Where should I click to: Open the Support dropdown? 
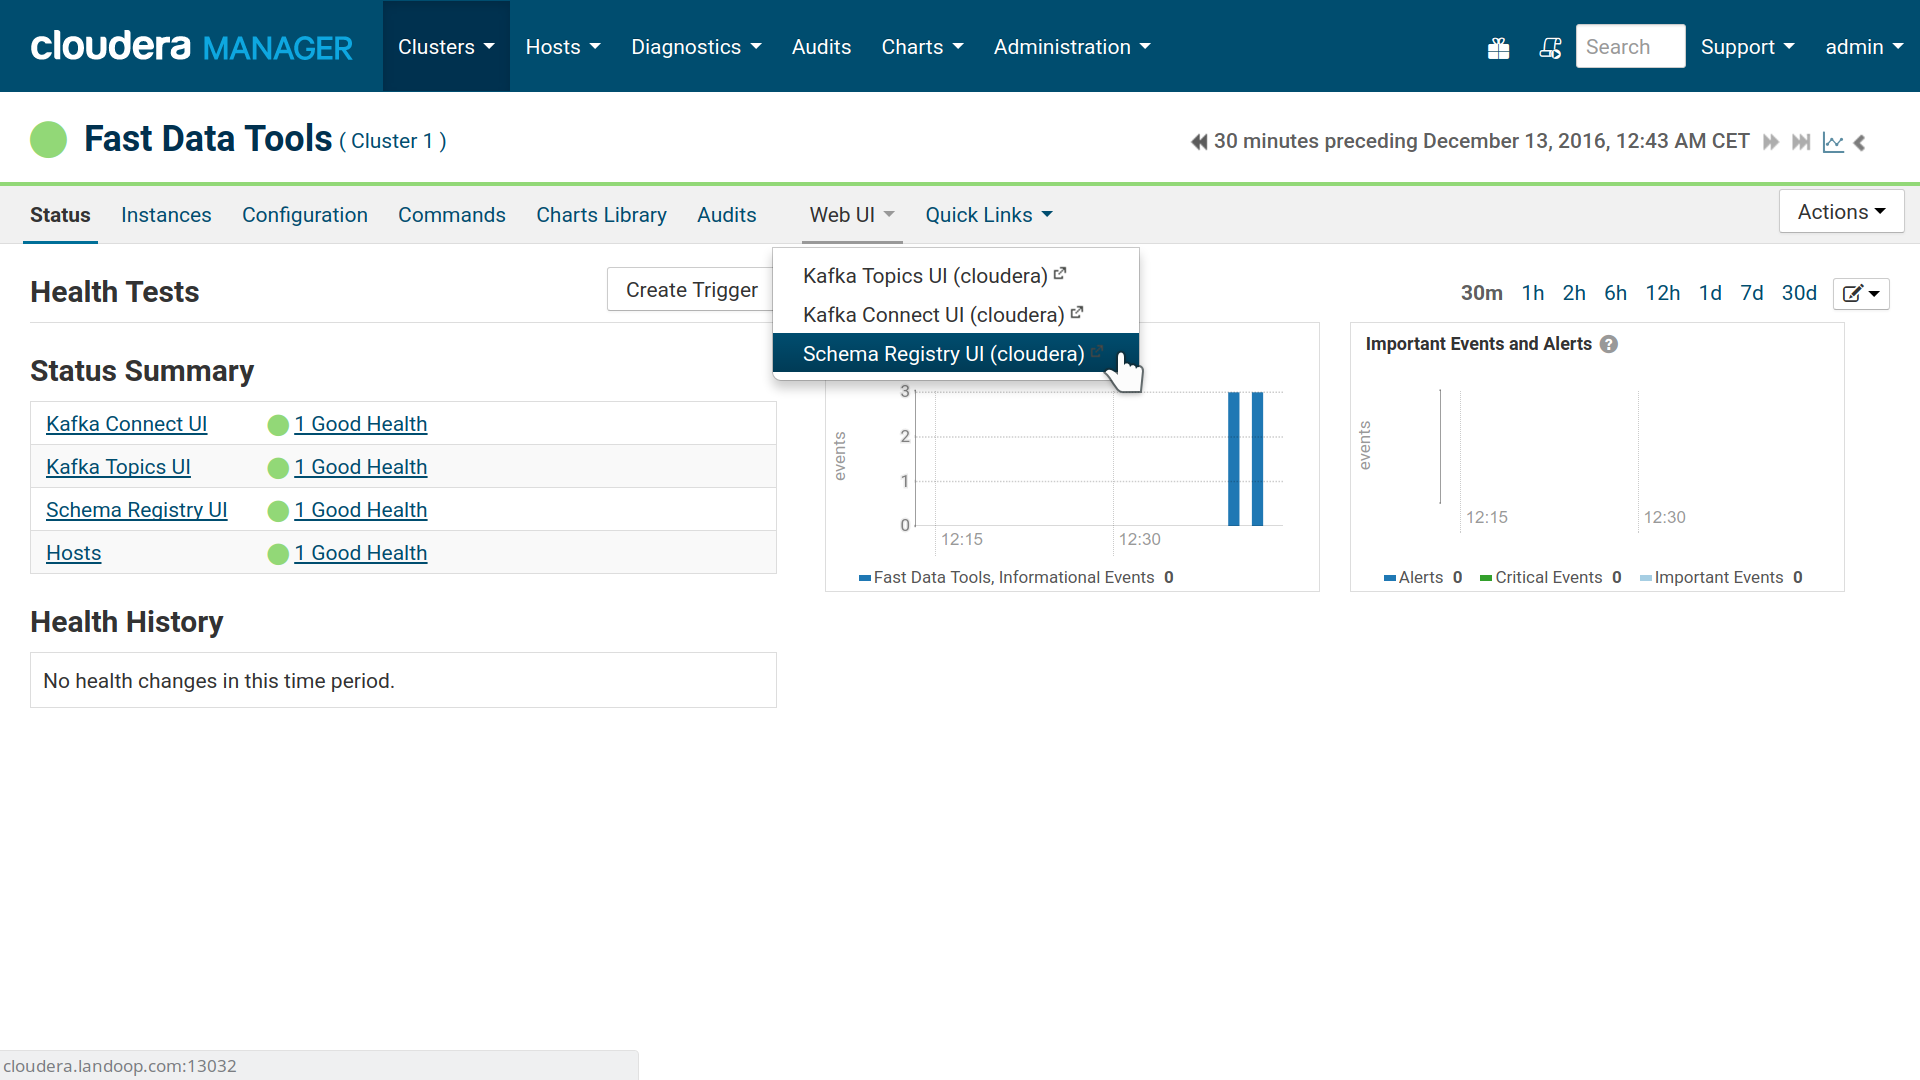(1748, 46)
